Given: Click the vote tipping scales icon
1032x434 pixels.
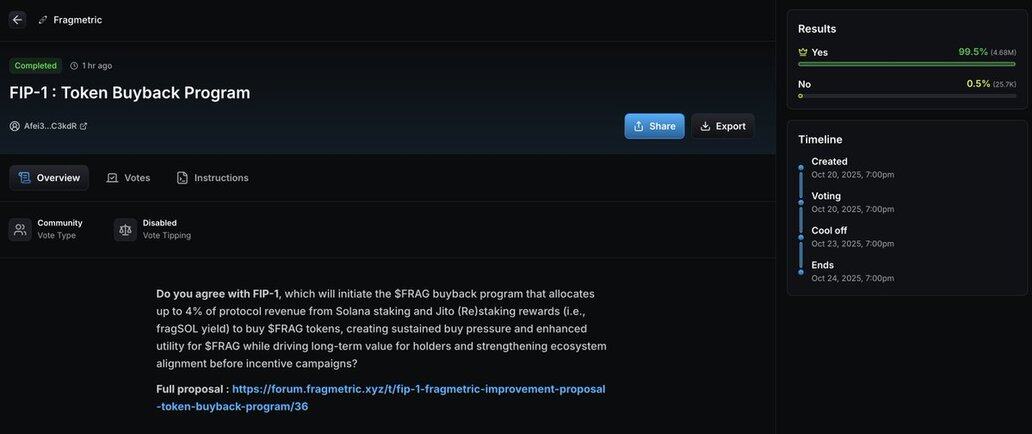Looking at the screenshot, I should click(125, 230).
